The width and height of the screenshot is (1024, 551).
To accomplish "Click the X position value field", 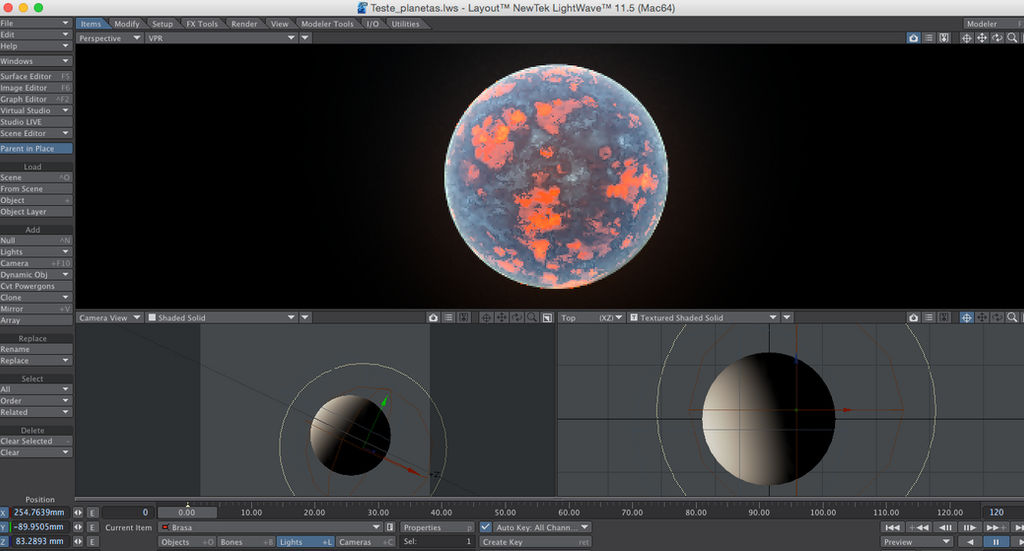I will coord(39,512).
